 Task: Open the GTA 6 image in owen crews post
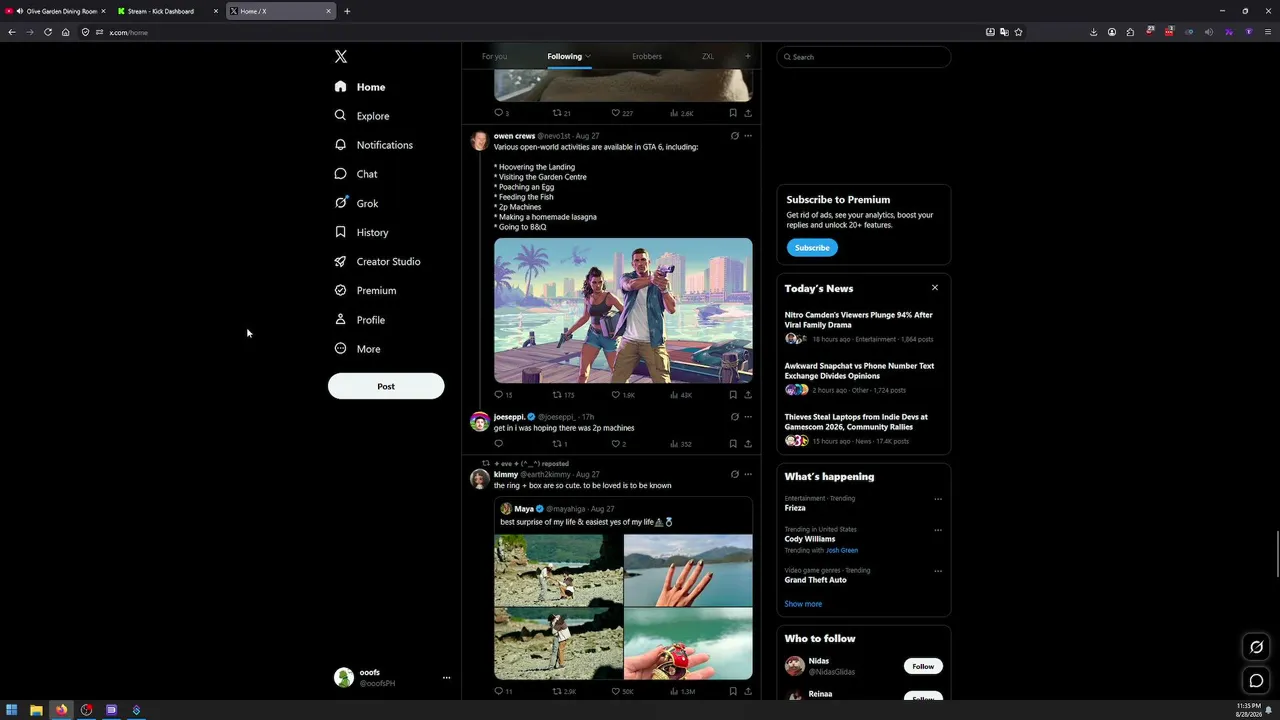point(623,310)
